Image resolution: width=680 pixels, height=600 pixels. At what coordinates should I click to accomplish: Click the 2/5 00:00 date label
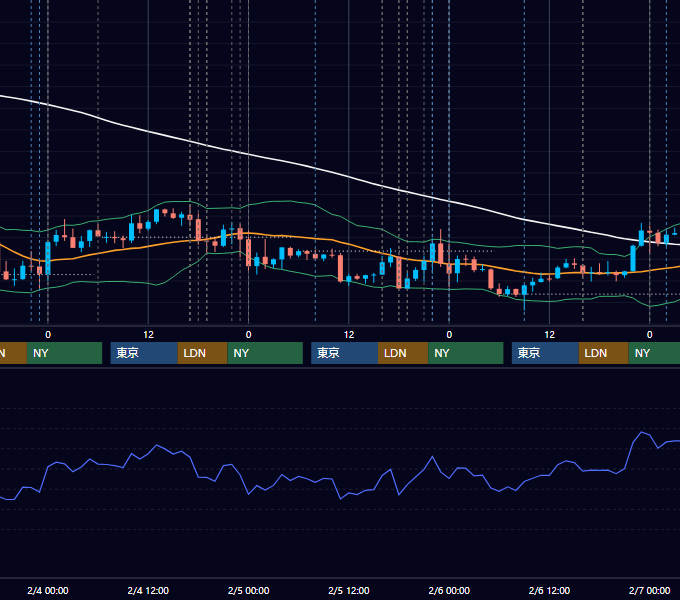coord(248,590)
